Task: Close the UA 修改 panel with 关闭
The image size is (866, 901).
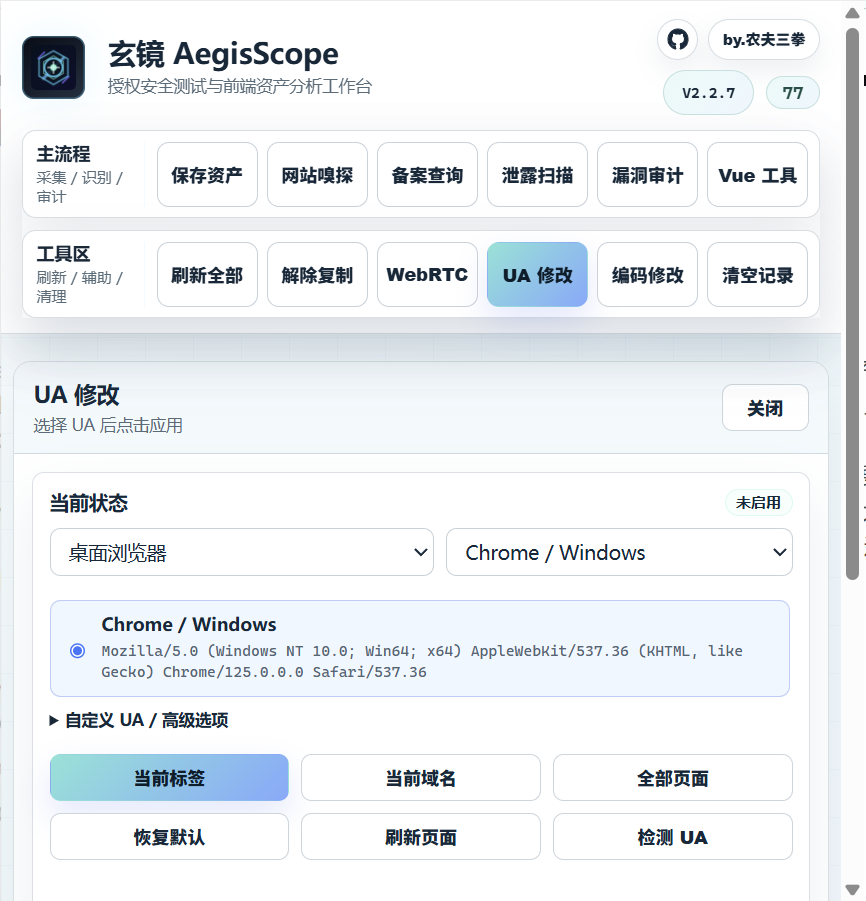Action: (765, 408)
